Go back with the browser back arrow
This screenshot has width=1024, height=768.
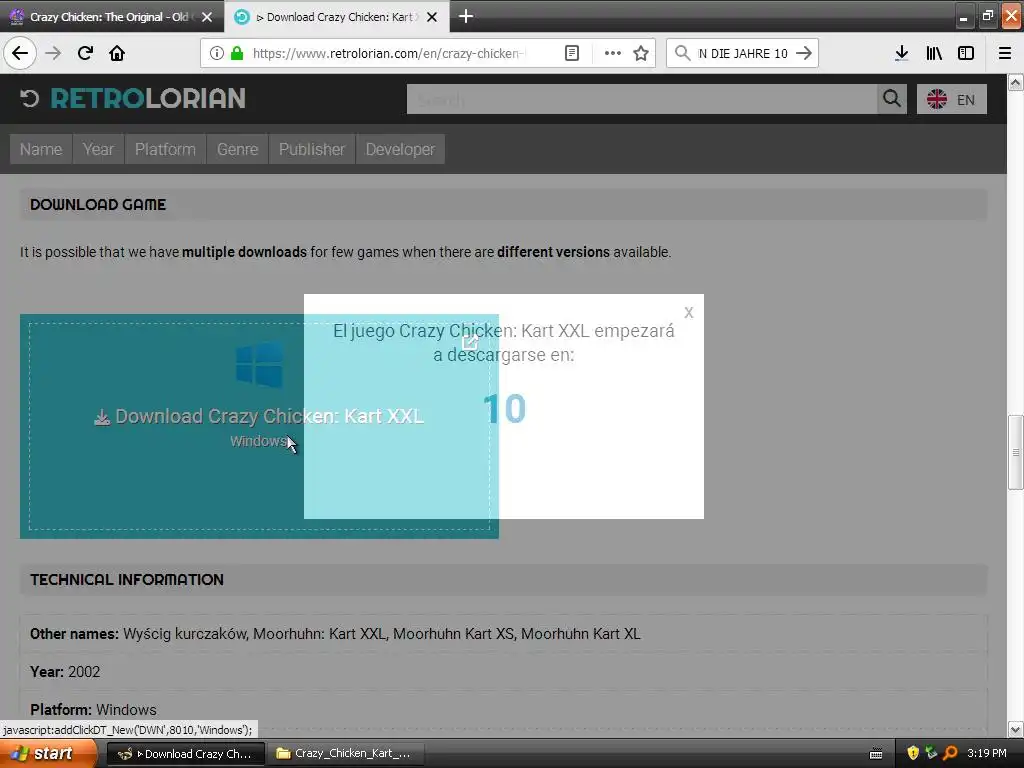click(x=20, y=53)
